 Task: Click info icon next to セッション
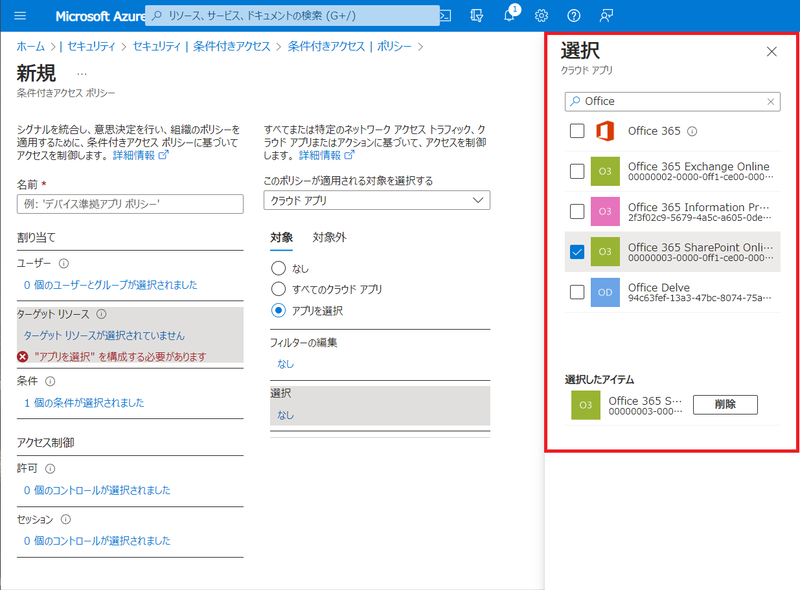66,520
